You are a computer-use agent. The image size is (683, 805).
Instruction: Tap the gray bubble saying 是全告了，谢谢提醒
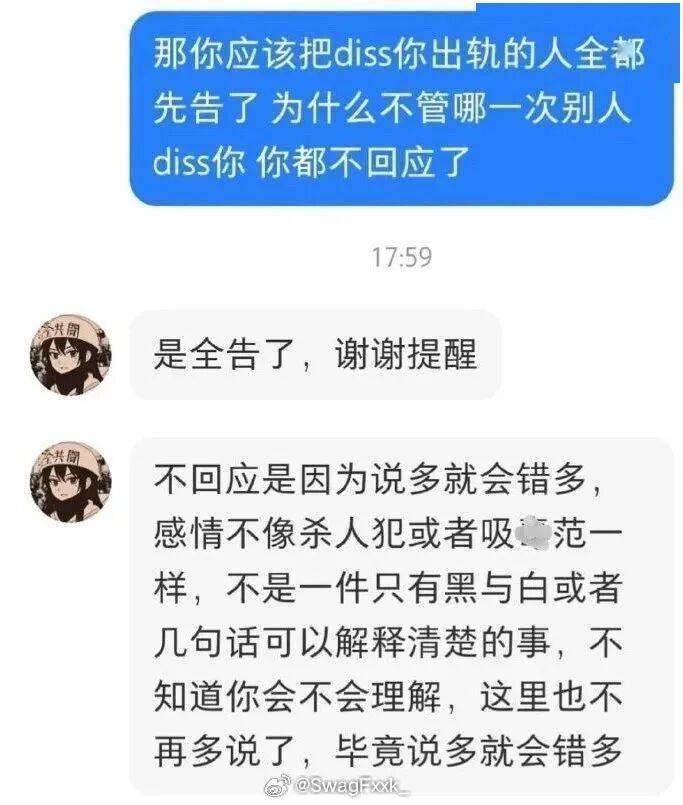[x=315, y=355]
